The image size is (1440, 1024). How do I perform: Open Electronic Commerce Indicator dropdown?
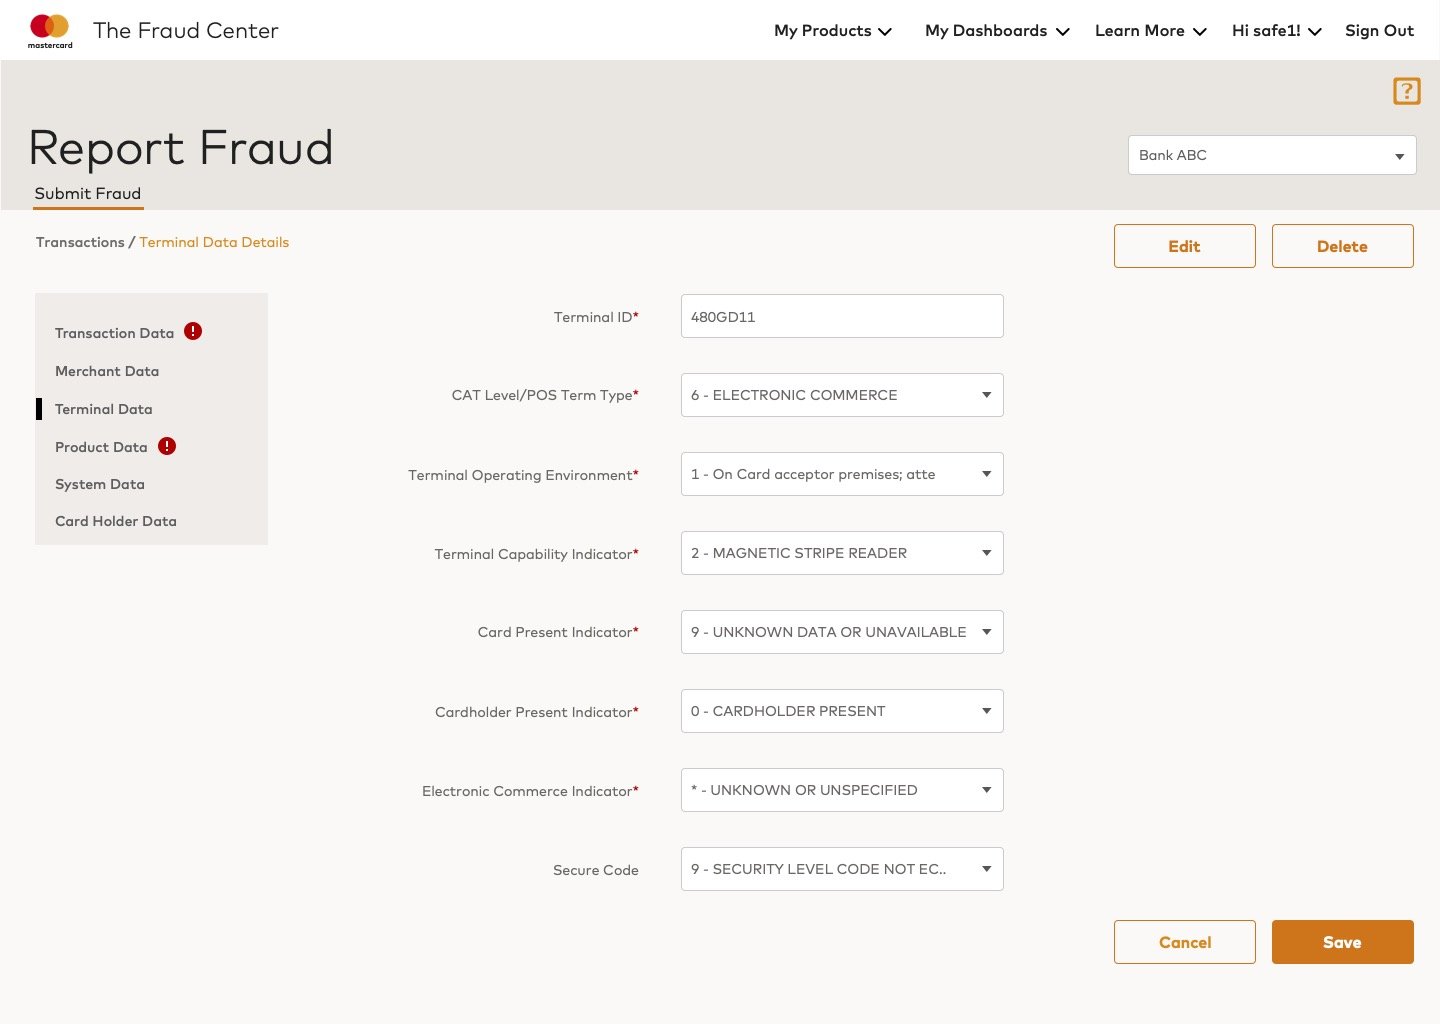click(x=842, y=790)
